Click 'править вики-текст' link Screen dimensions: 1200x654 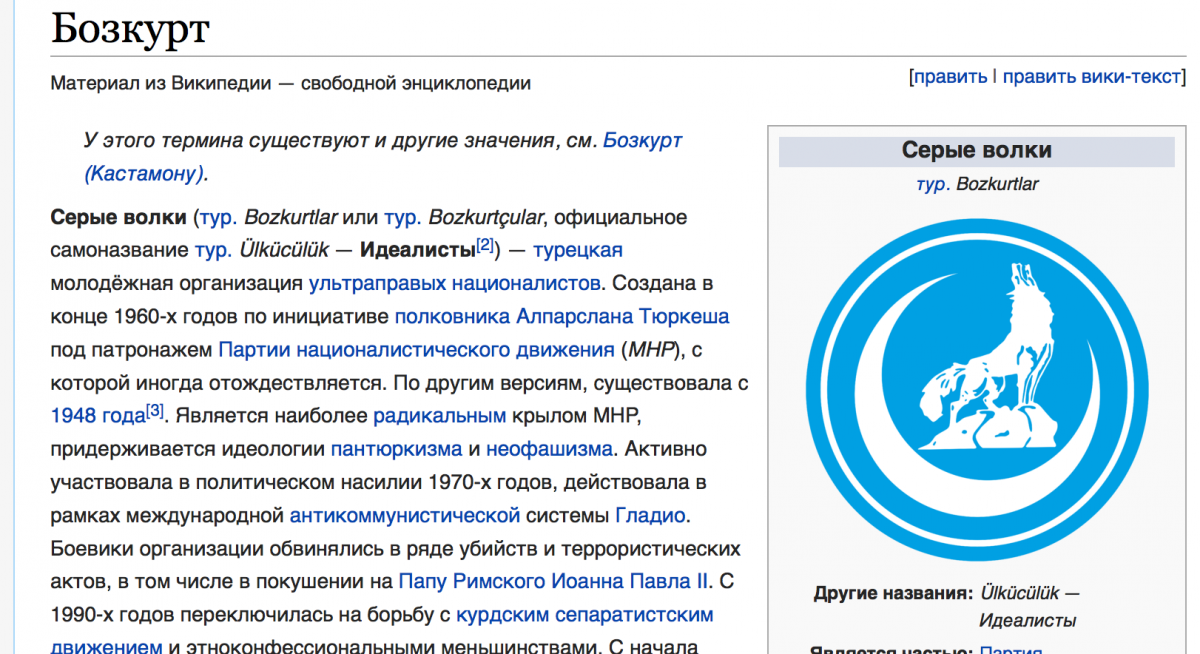click(x=1092, y=77)
